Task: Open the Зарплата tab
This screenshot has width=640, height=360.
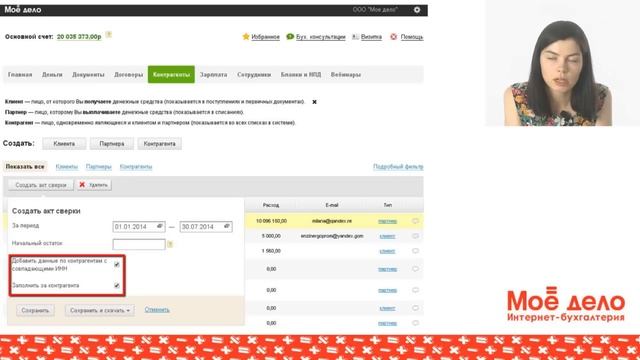Action: (213, 75)
